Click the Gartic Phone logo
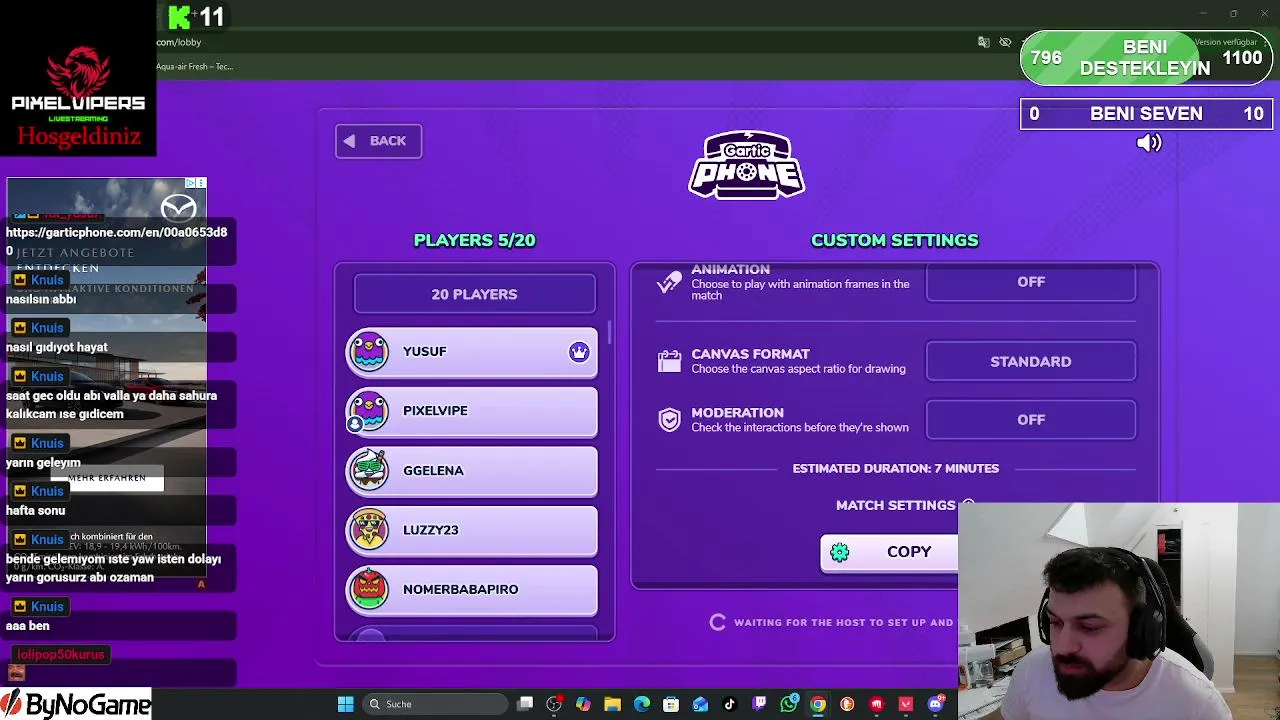 (x=746, y=165)
